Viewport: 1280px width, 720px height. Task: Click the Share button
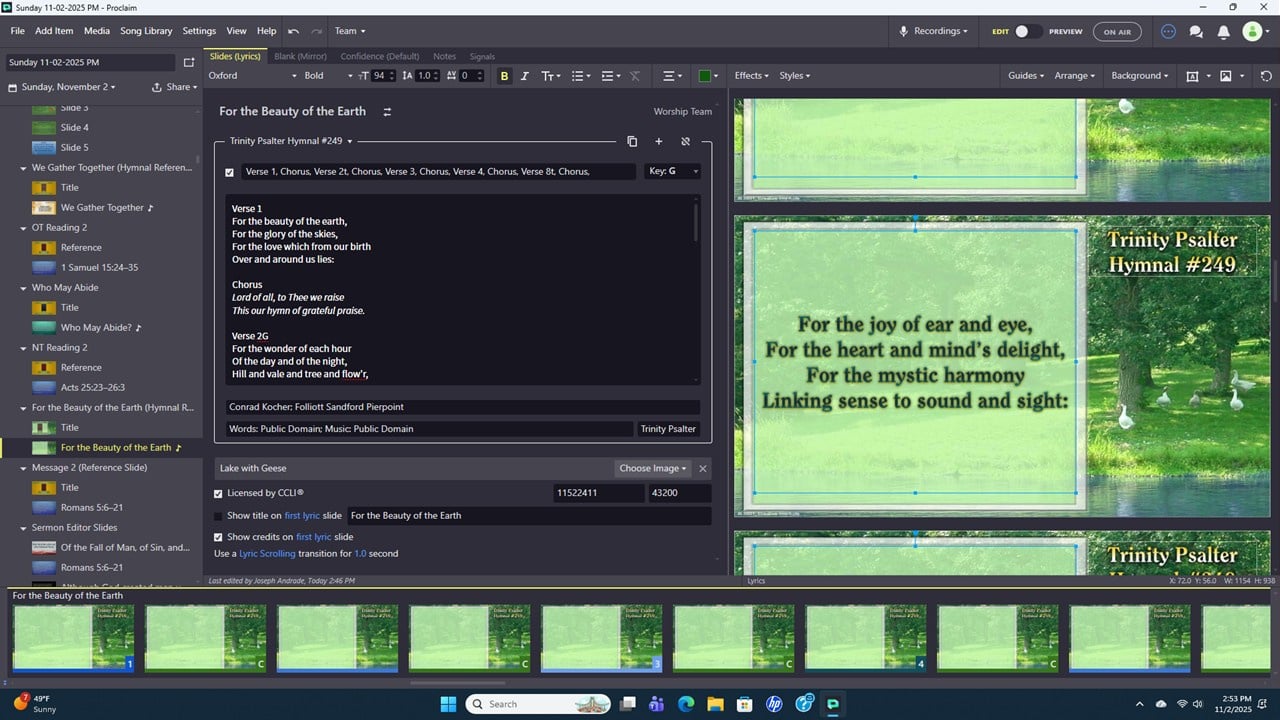pyautogui.click(x=173, y=87)
